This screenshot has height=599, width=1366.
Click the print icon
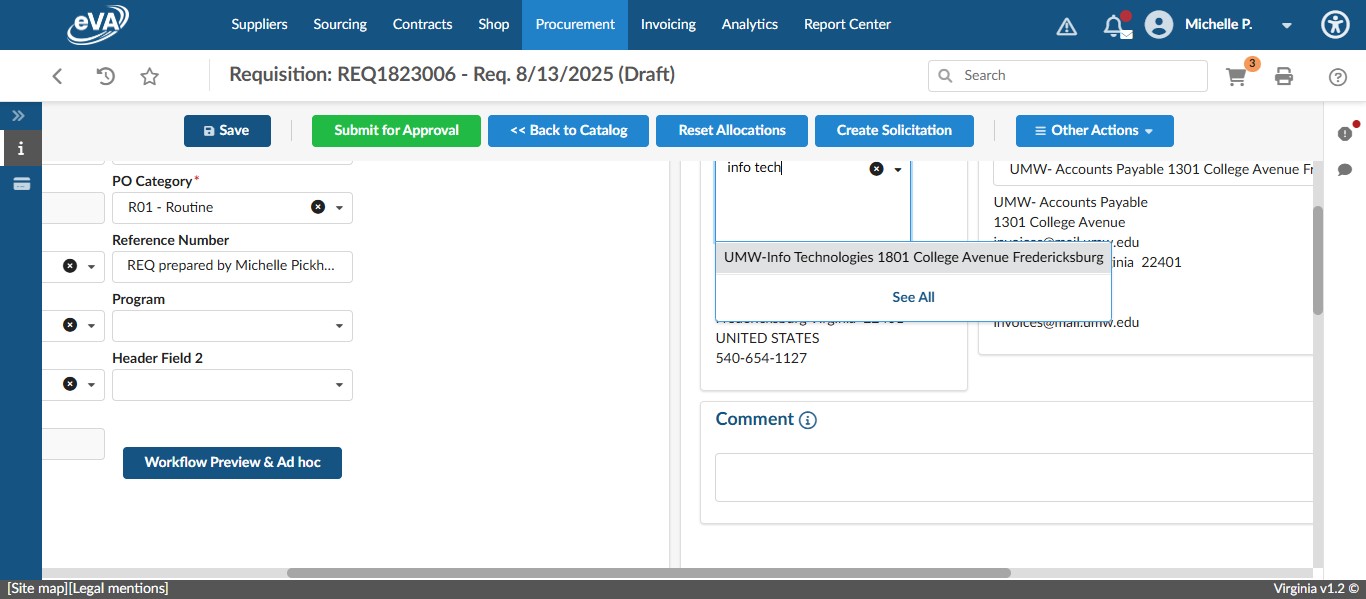pyautogui.click(x=1284, y=76)
